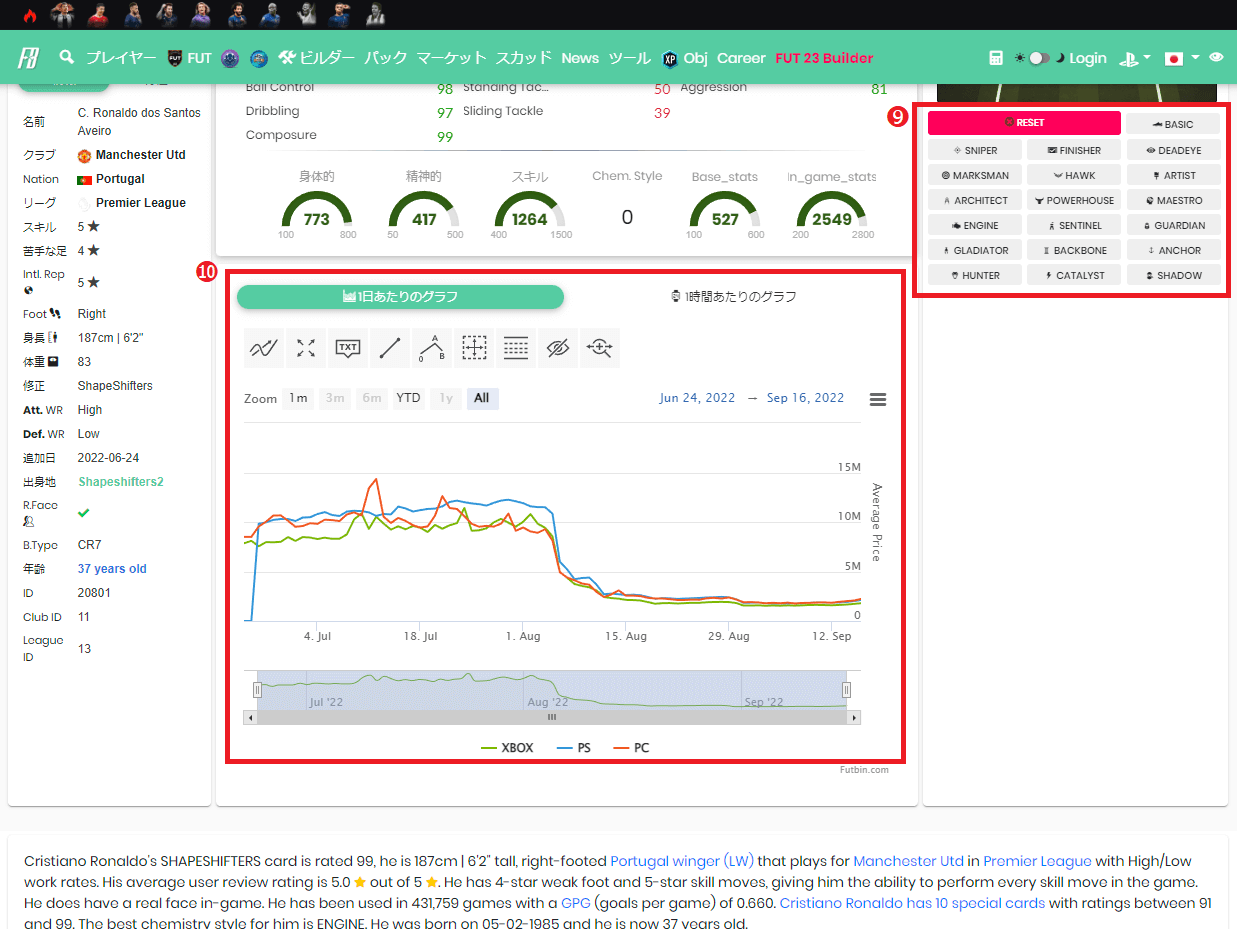Open the Japan flag language dropdown
The width and height of the screenshot is (1237, 929).
[x=1182, y=58]
